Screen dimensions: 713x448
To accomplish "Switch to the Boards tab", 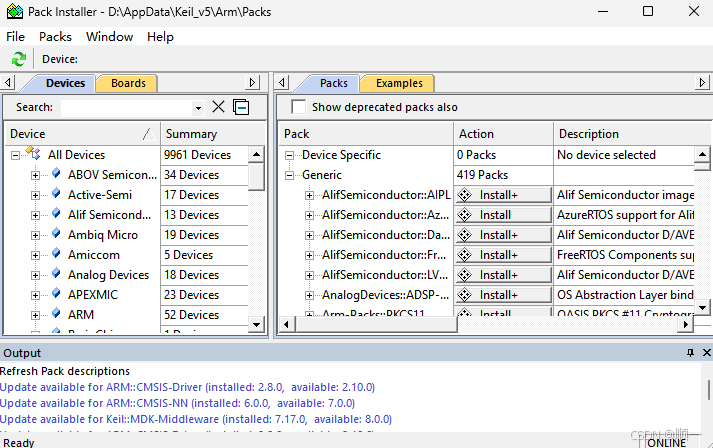I will coord(128,83).
